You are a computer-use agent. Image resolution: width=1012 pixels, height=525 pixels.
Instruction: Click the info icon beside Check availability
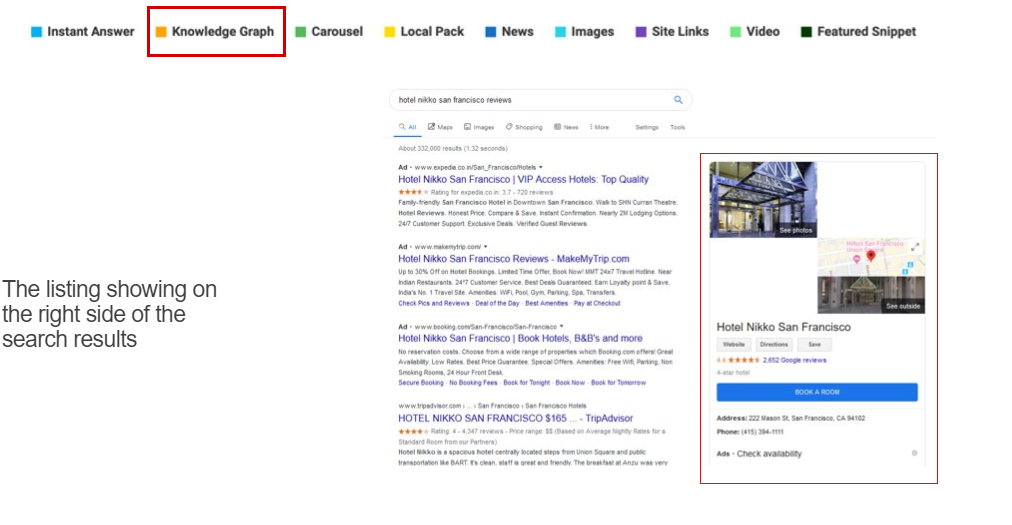pos(915,453)
